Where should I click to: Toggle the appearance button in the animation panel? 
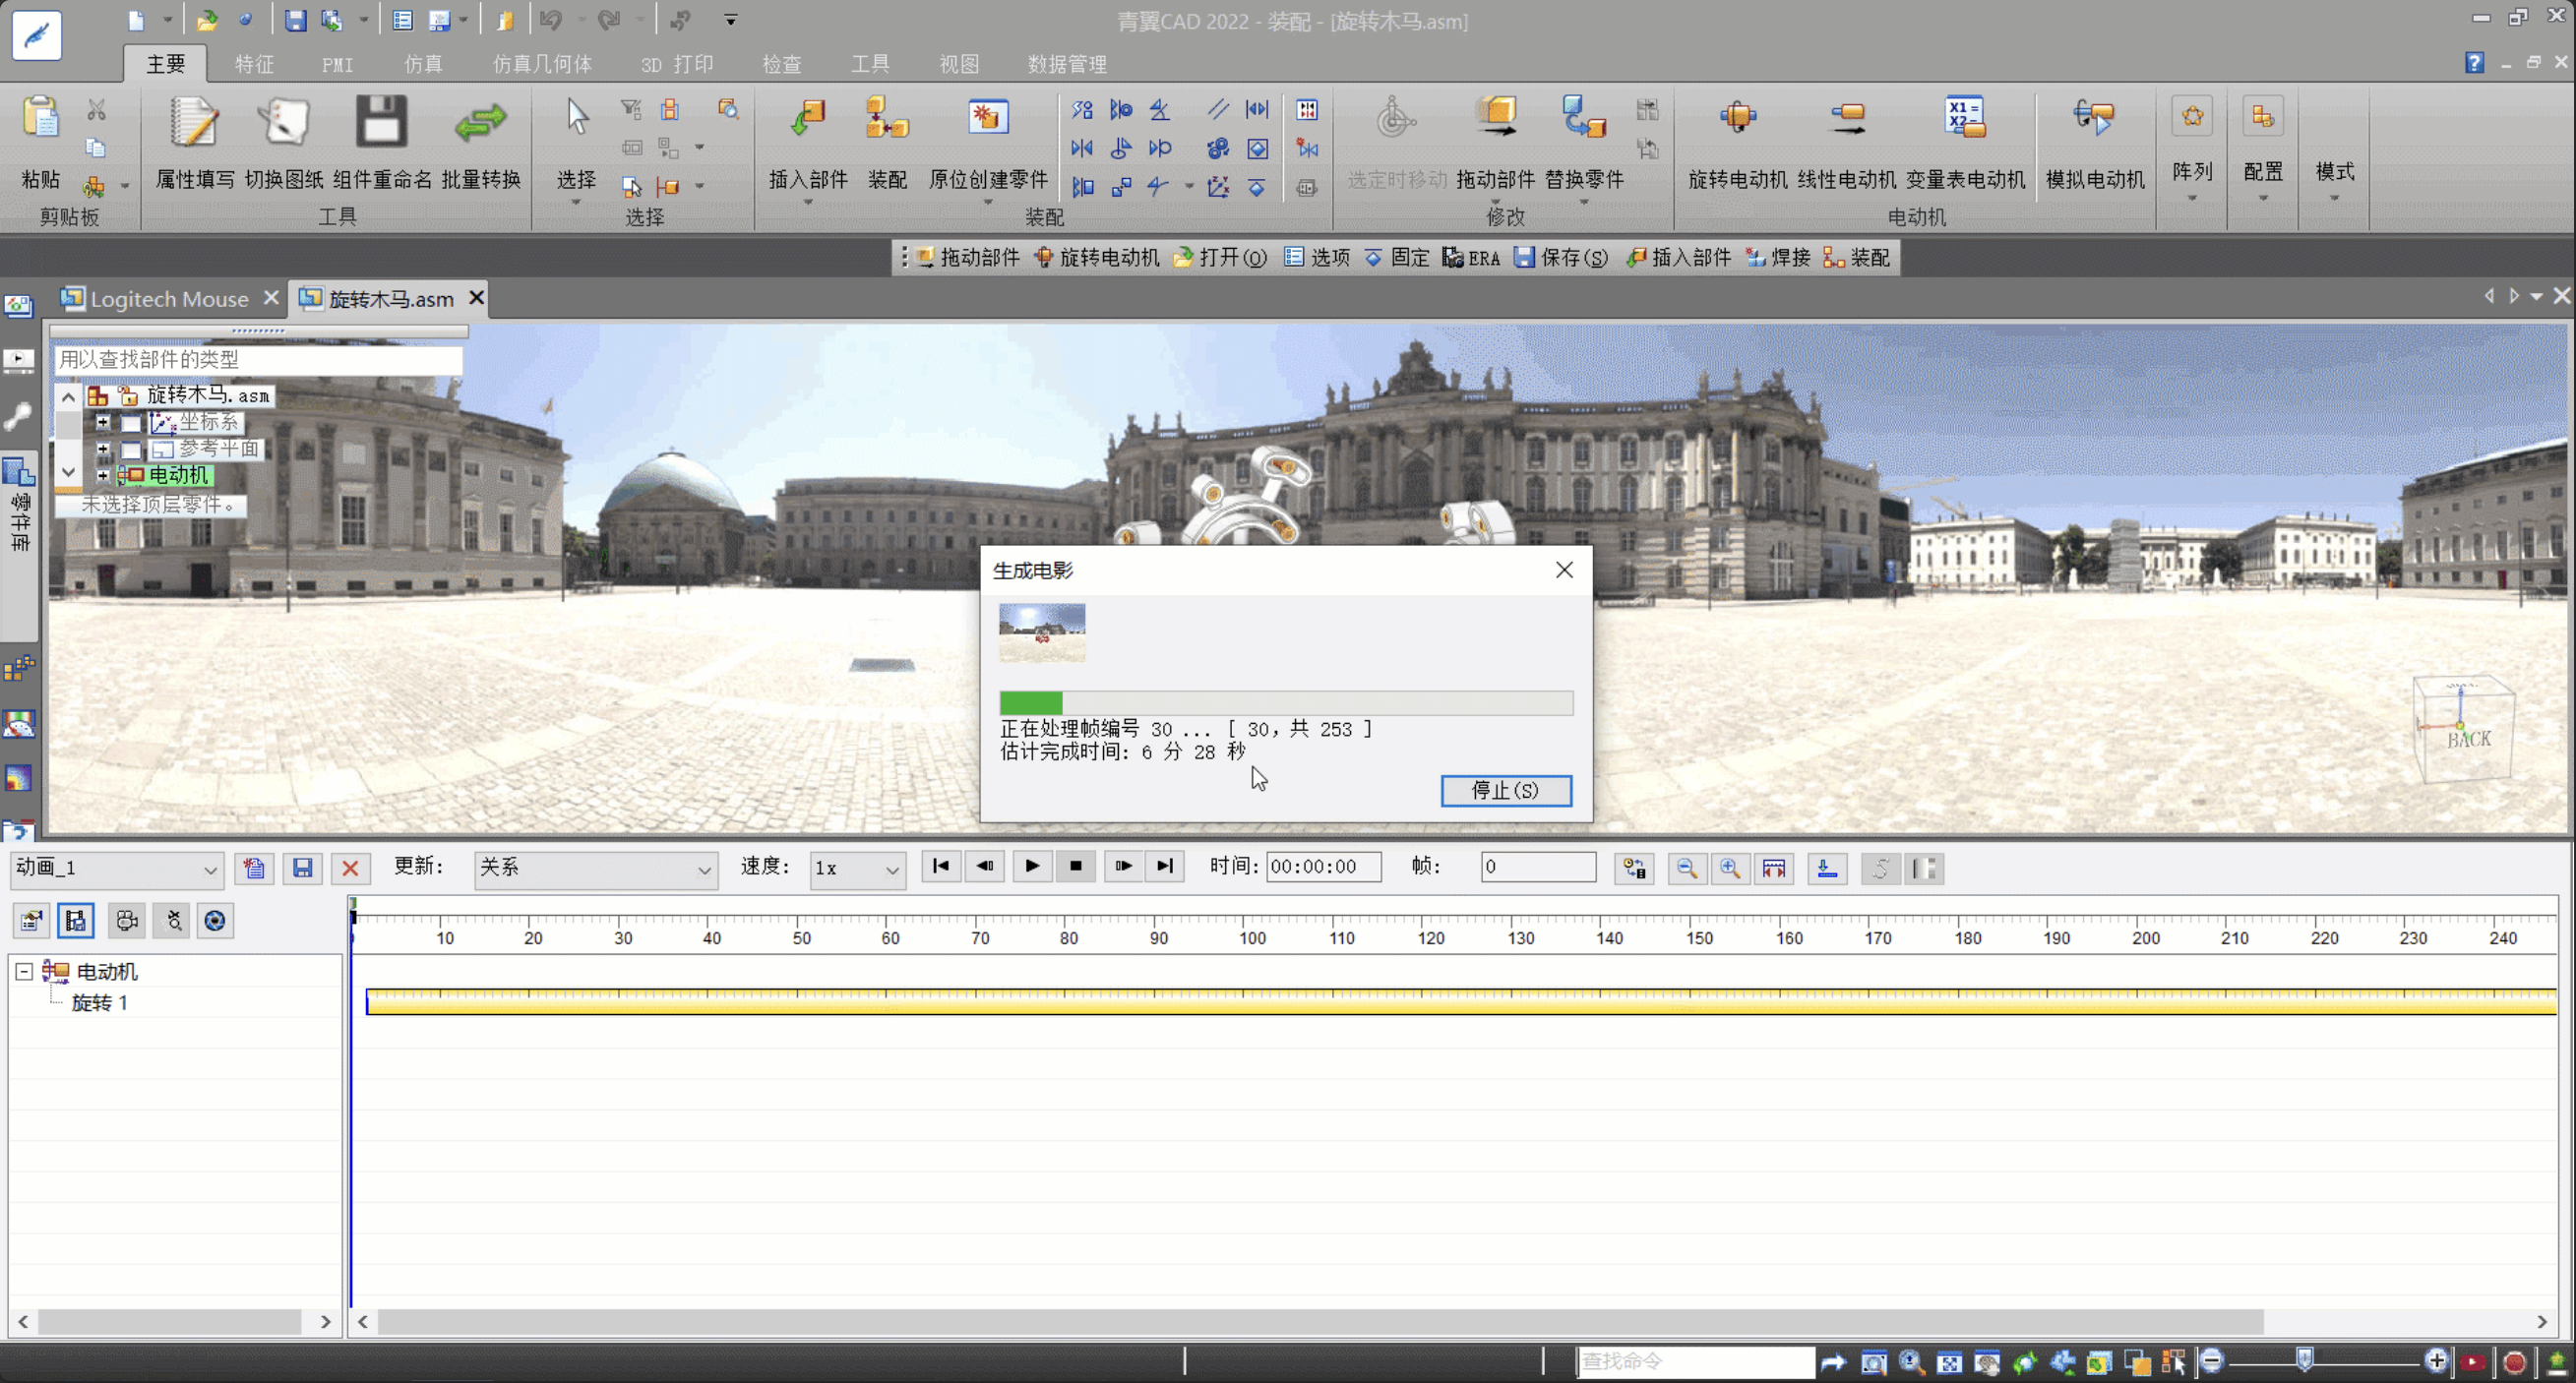(214, 920)
